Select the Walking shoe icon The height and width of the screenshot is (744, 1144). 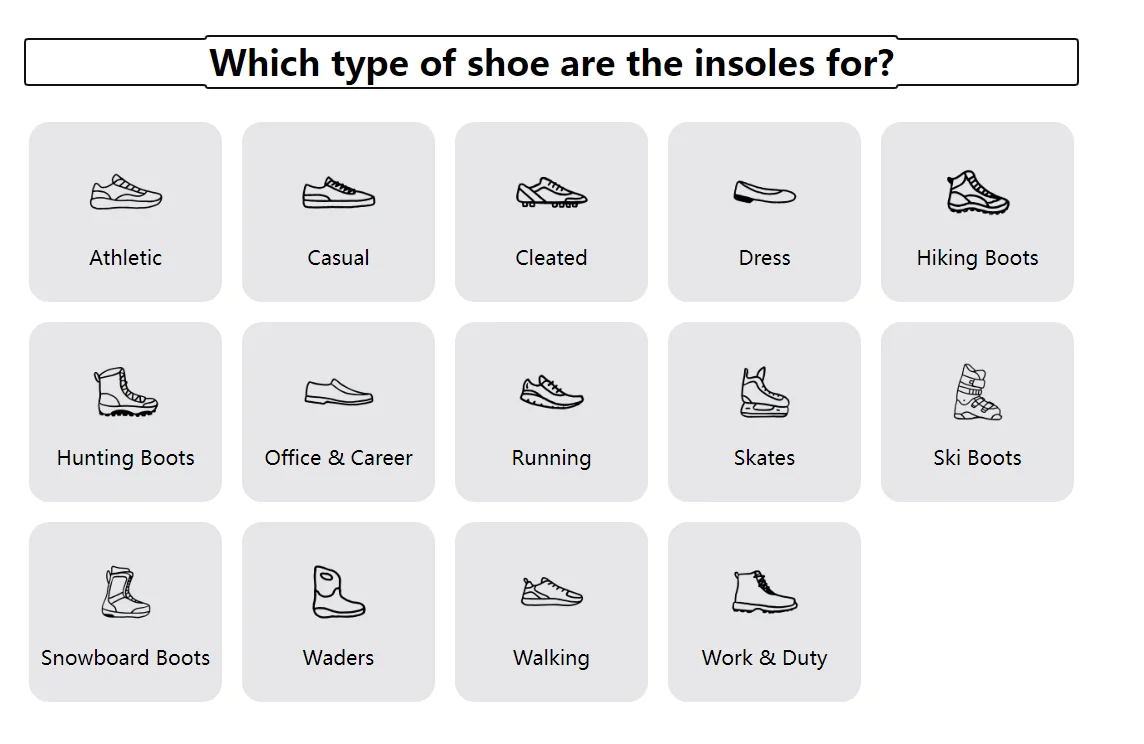point(551,592)
